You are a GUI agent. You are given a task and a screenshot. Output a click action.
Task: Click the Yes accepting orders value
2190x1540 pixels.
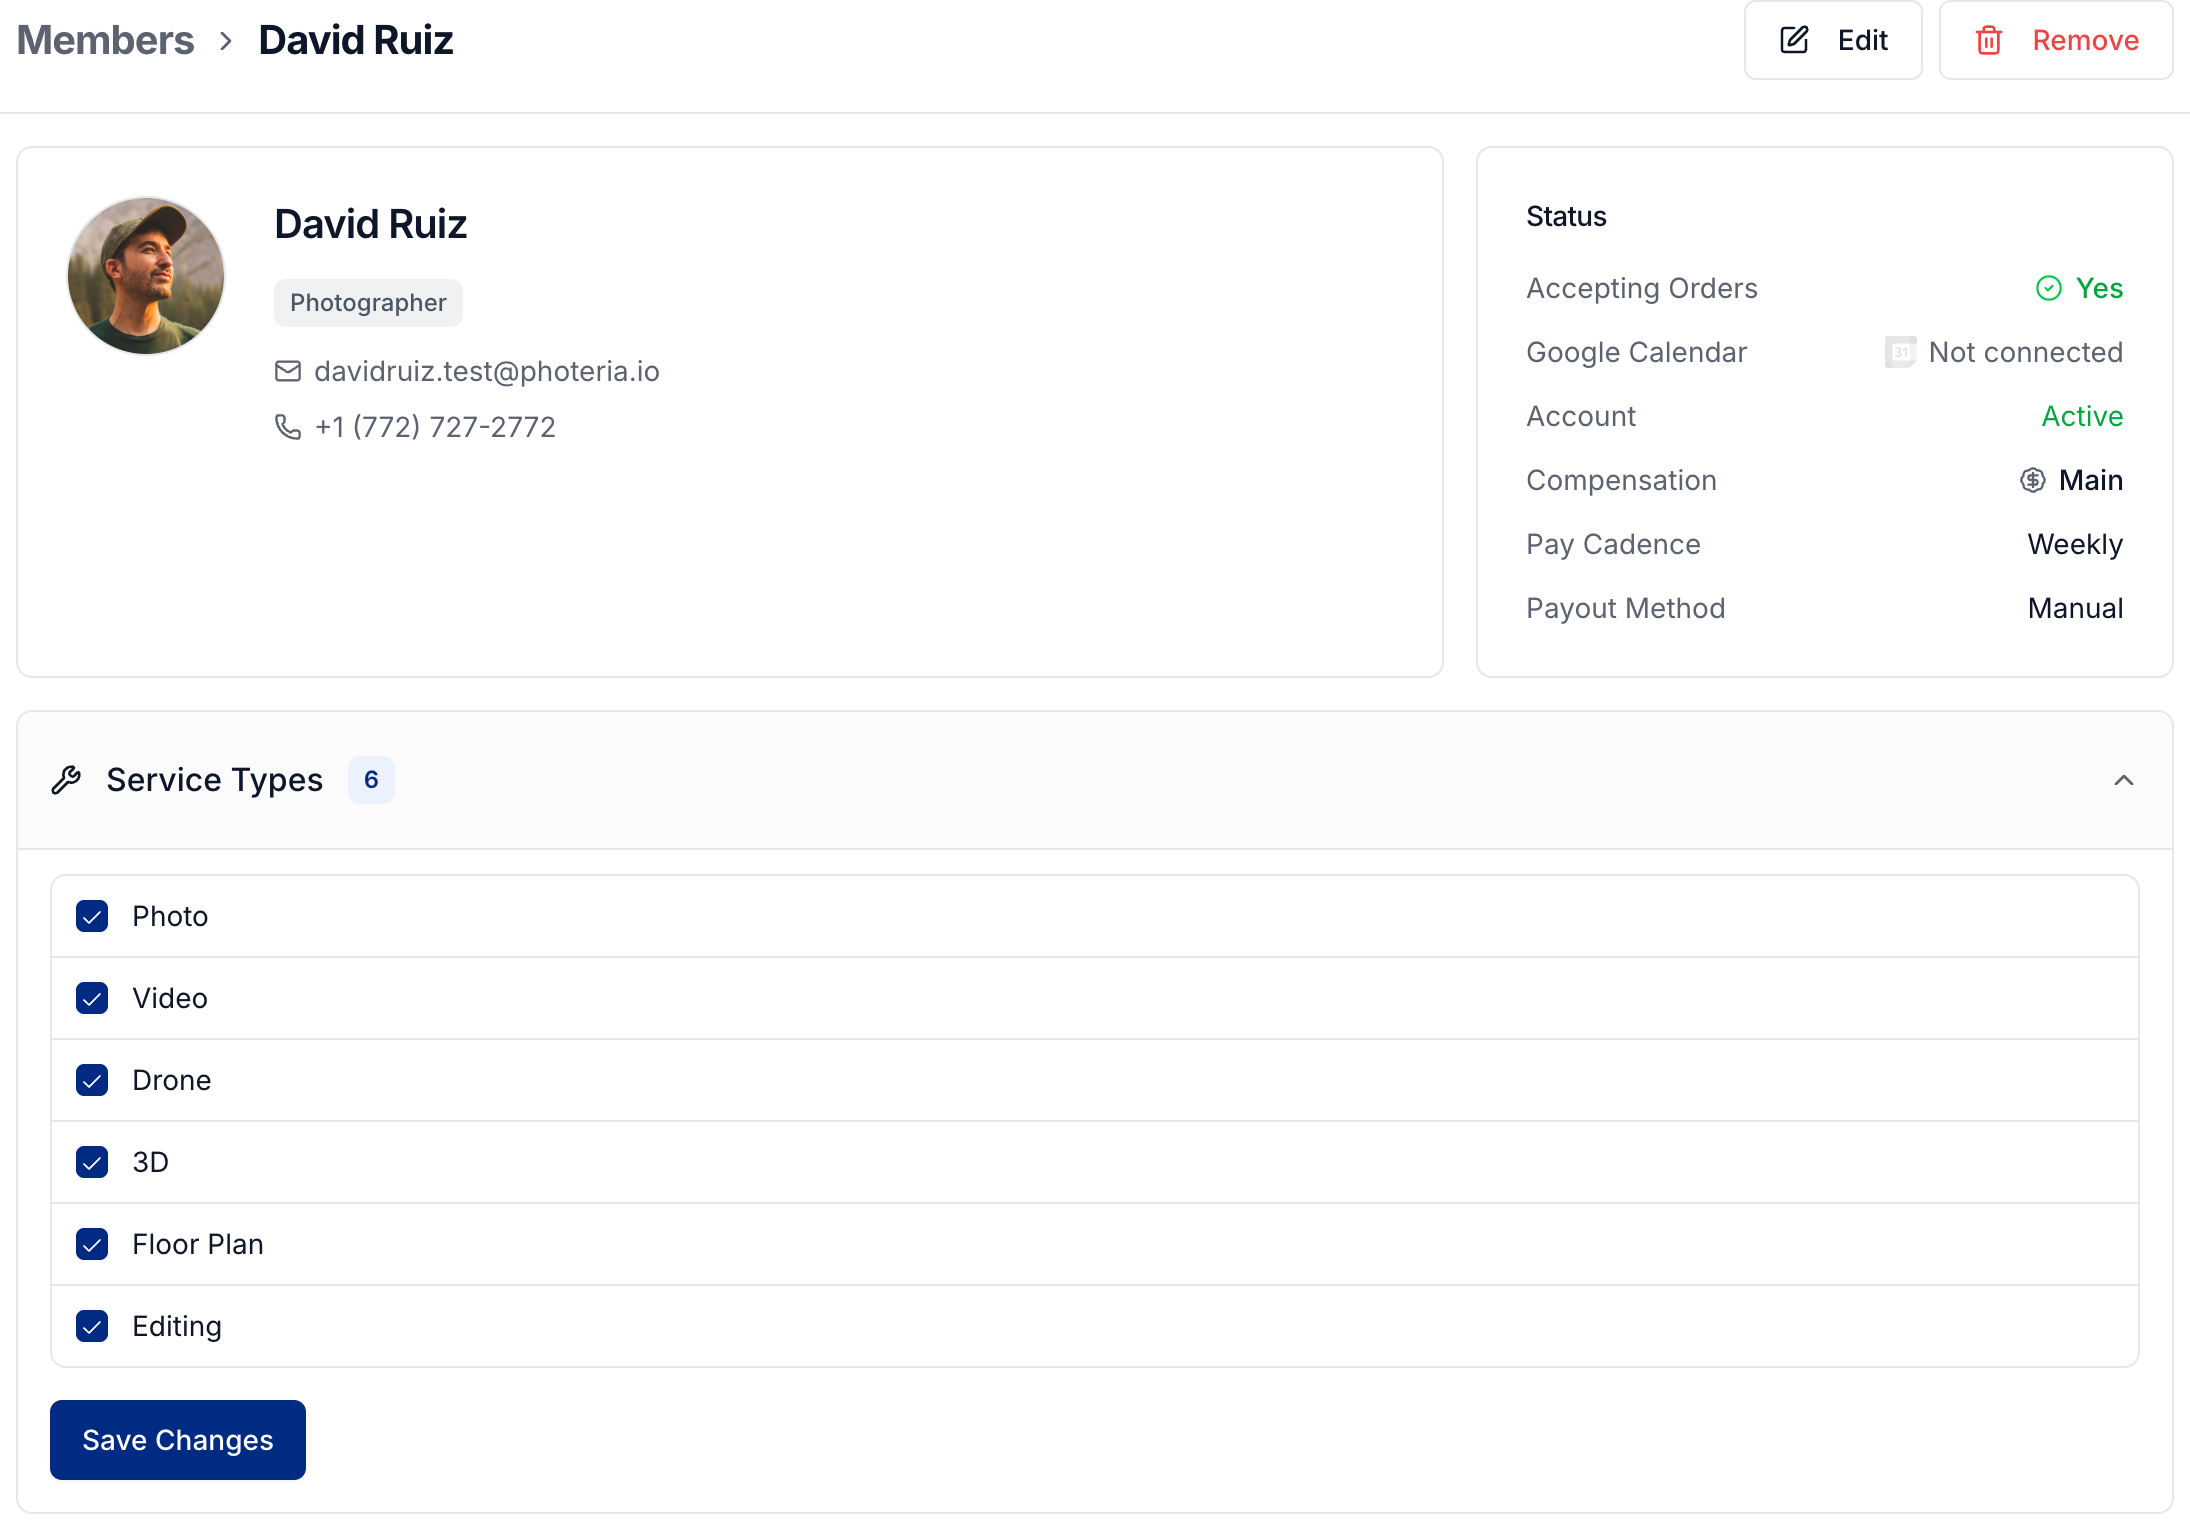[x=2099, y=288]
